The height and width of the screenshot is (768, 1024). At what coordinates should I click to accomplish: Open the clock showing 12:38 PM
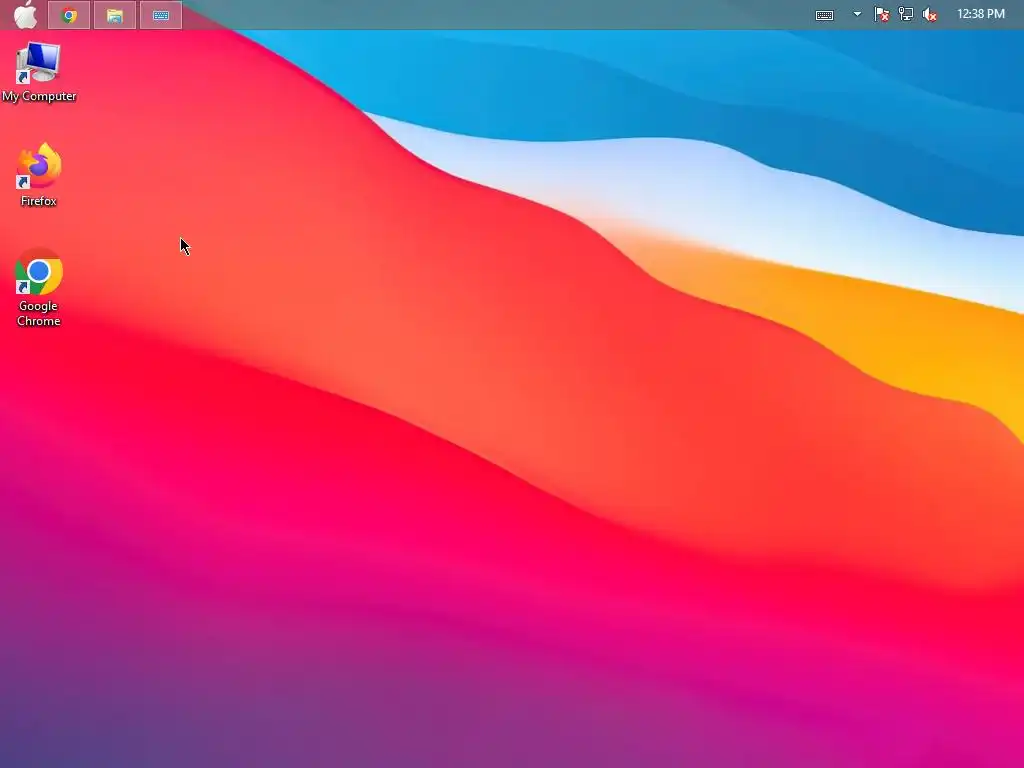point(981,14)
